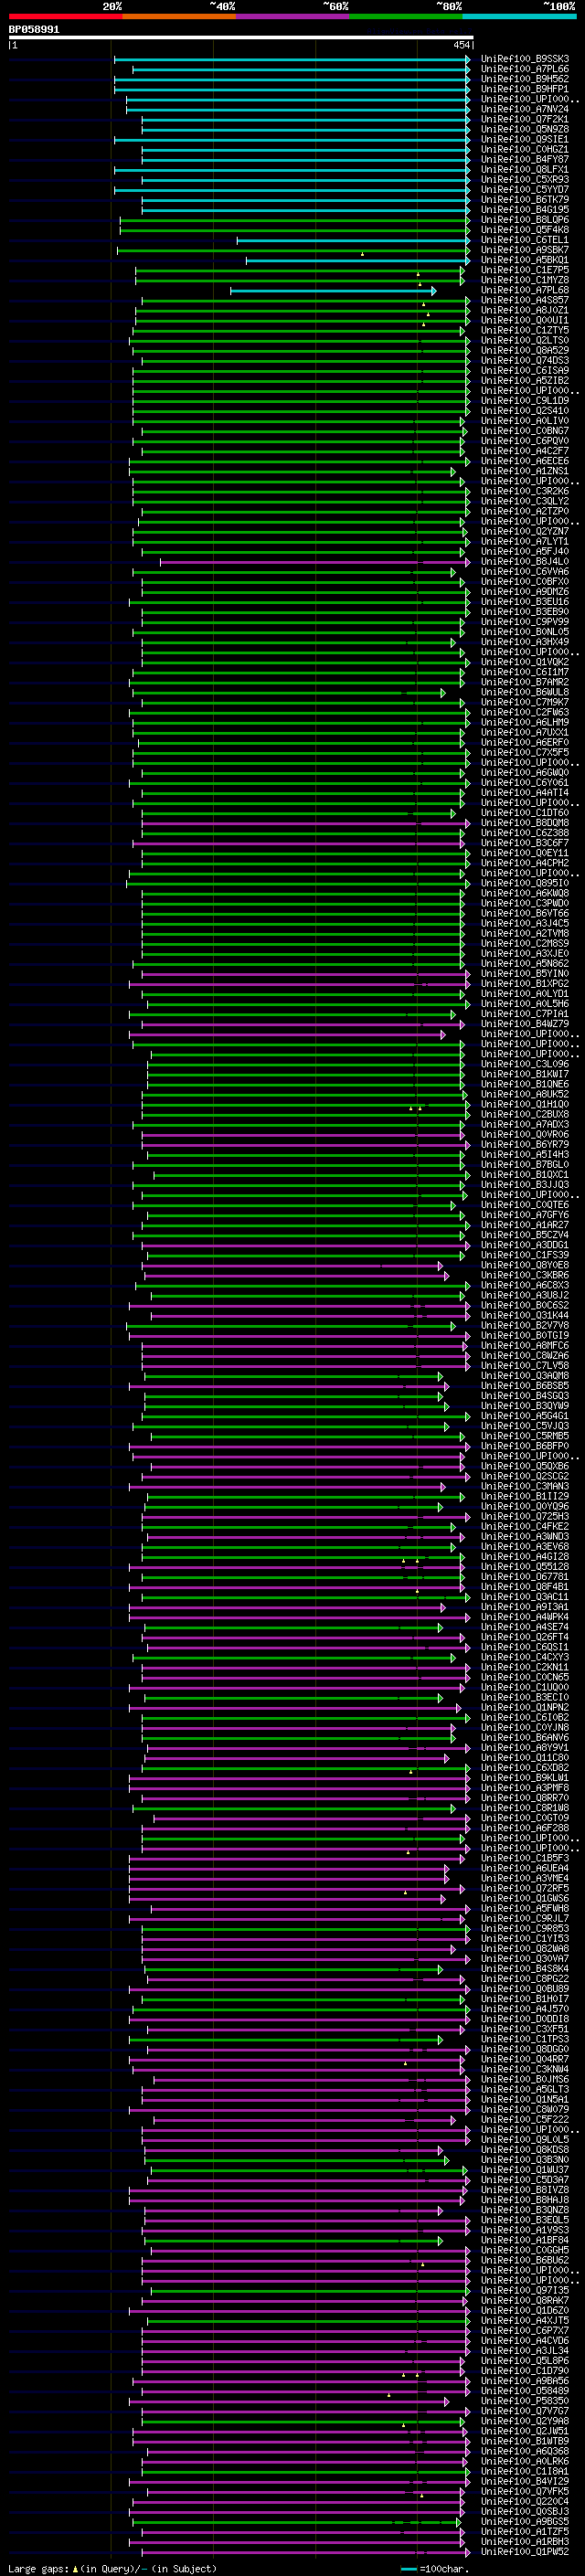Open the UniRef100_B6WUL8 hit
The height and width of the screenshot is (2576, 585).
(525, 692)
